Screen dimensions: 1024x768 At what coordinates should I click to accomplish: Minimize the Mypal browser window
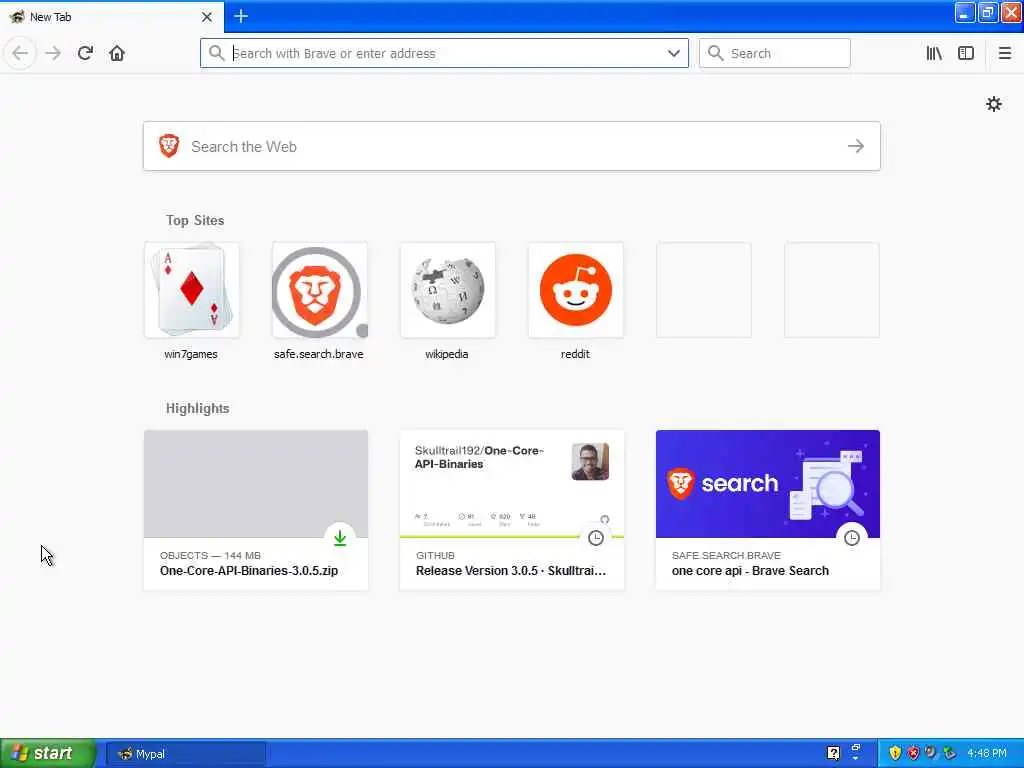click(965, 12)
